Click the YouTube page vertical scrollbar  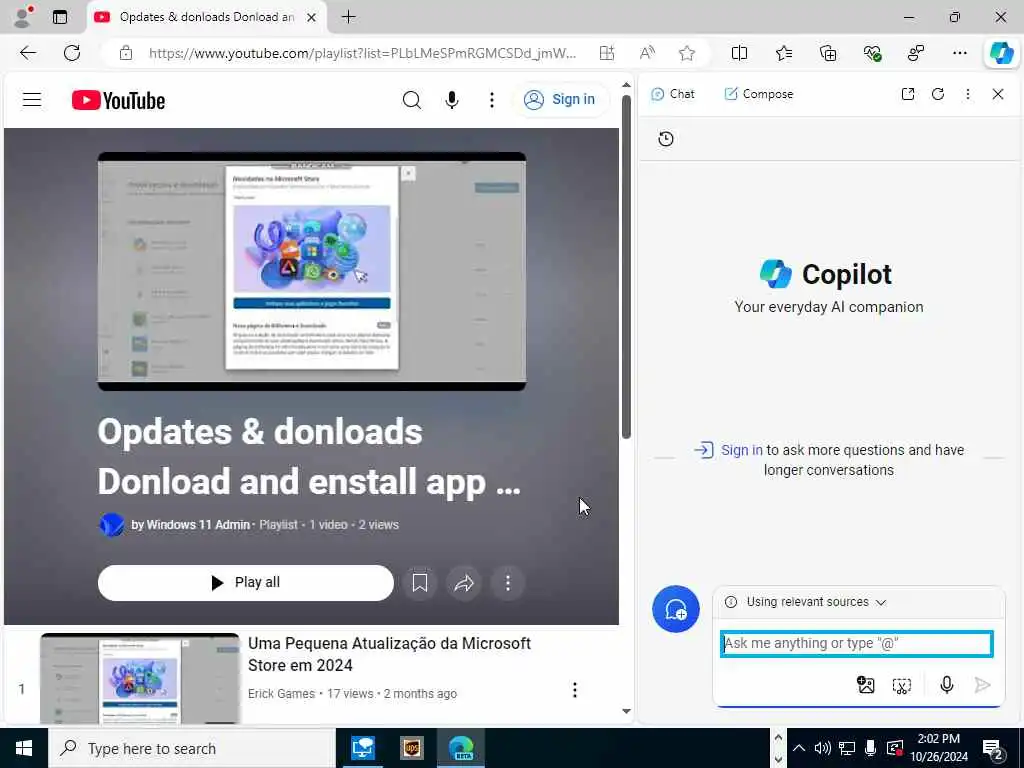pos(626,268)
